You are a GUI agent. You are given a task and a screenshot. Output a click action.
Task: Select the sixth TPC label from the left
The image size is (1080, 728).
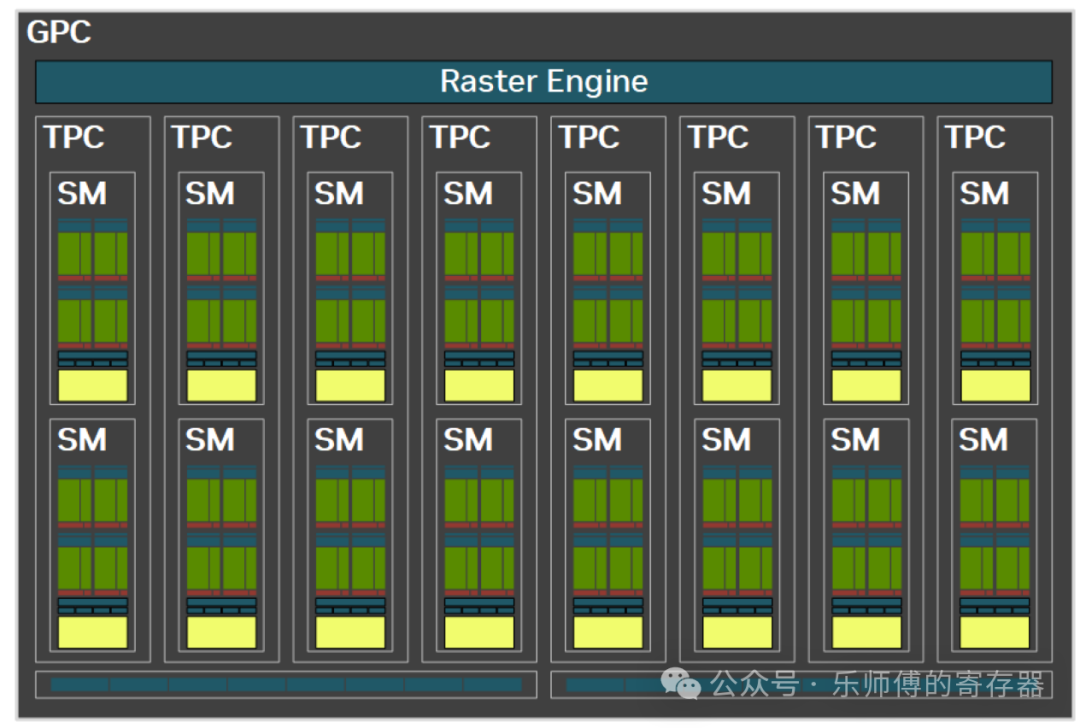[718, 137]
